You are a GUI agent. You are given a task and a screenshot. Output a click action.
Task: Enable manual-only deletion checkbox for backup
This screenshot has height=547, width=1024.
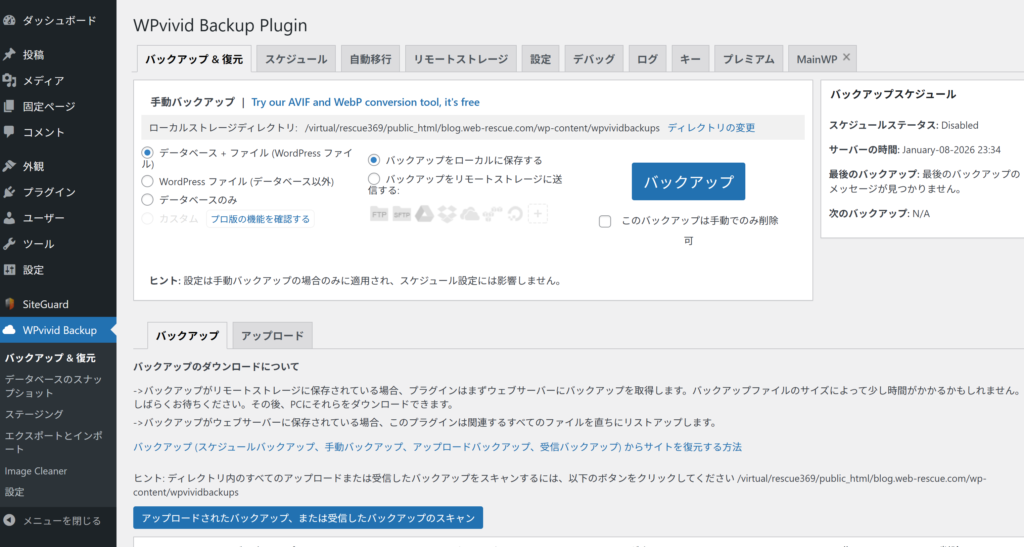click(x=605, y=222)
